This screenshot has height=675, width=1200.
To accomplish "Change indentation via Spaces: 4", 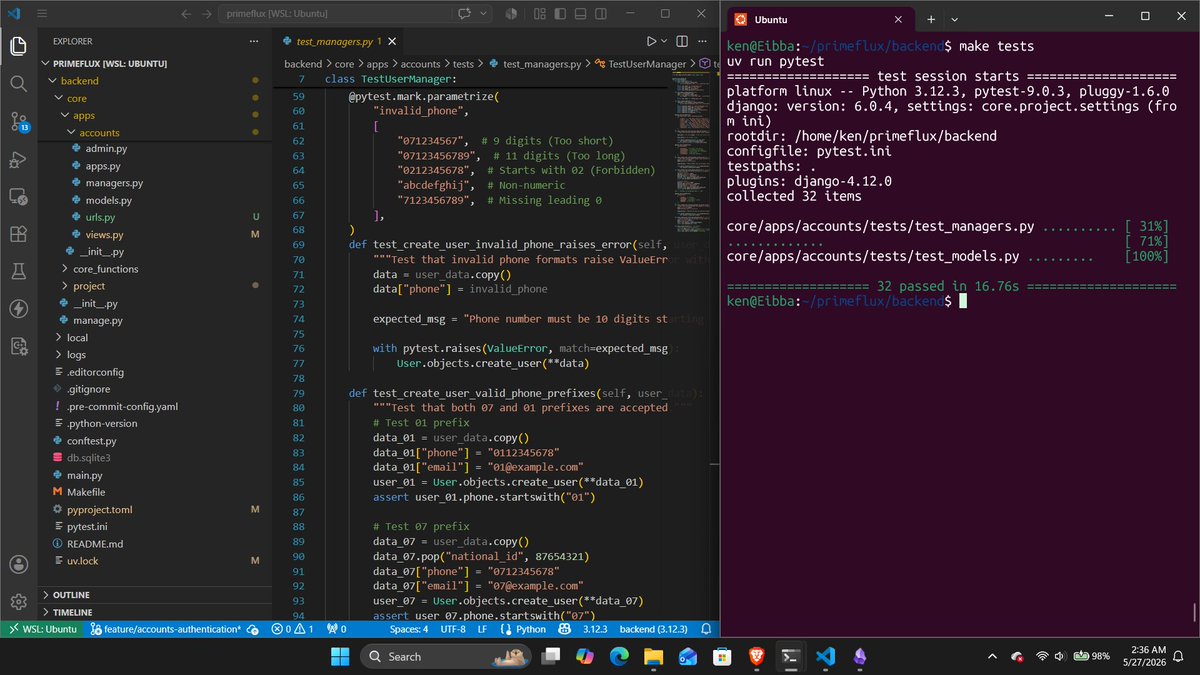I will 409,629.
